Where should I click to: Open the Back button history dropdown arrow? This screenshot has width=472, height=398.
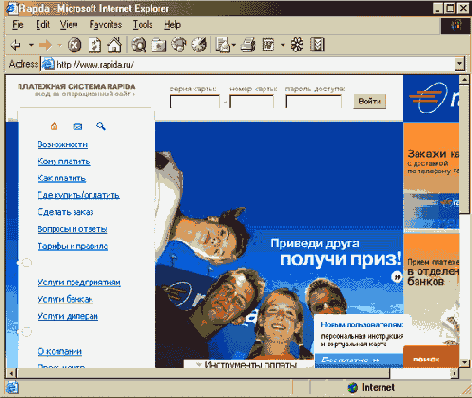pyautogui.click(x=31, y=45)
